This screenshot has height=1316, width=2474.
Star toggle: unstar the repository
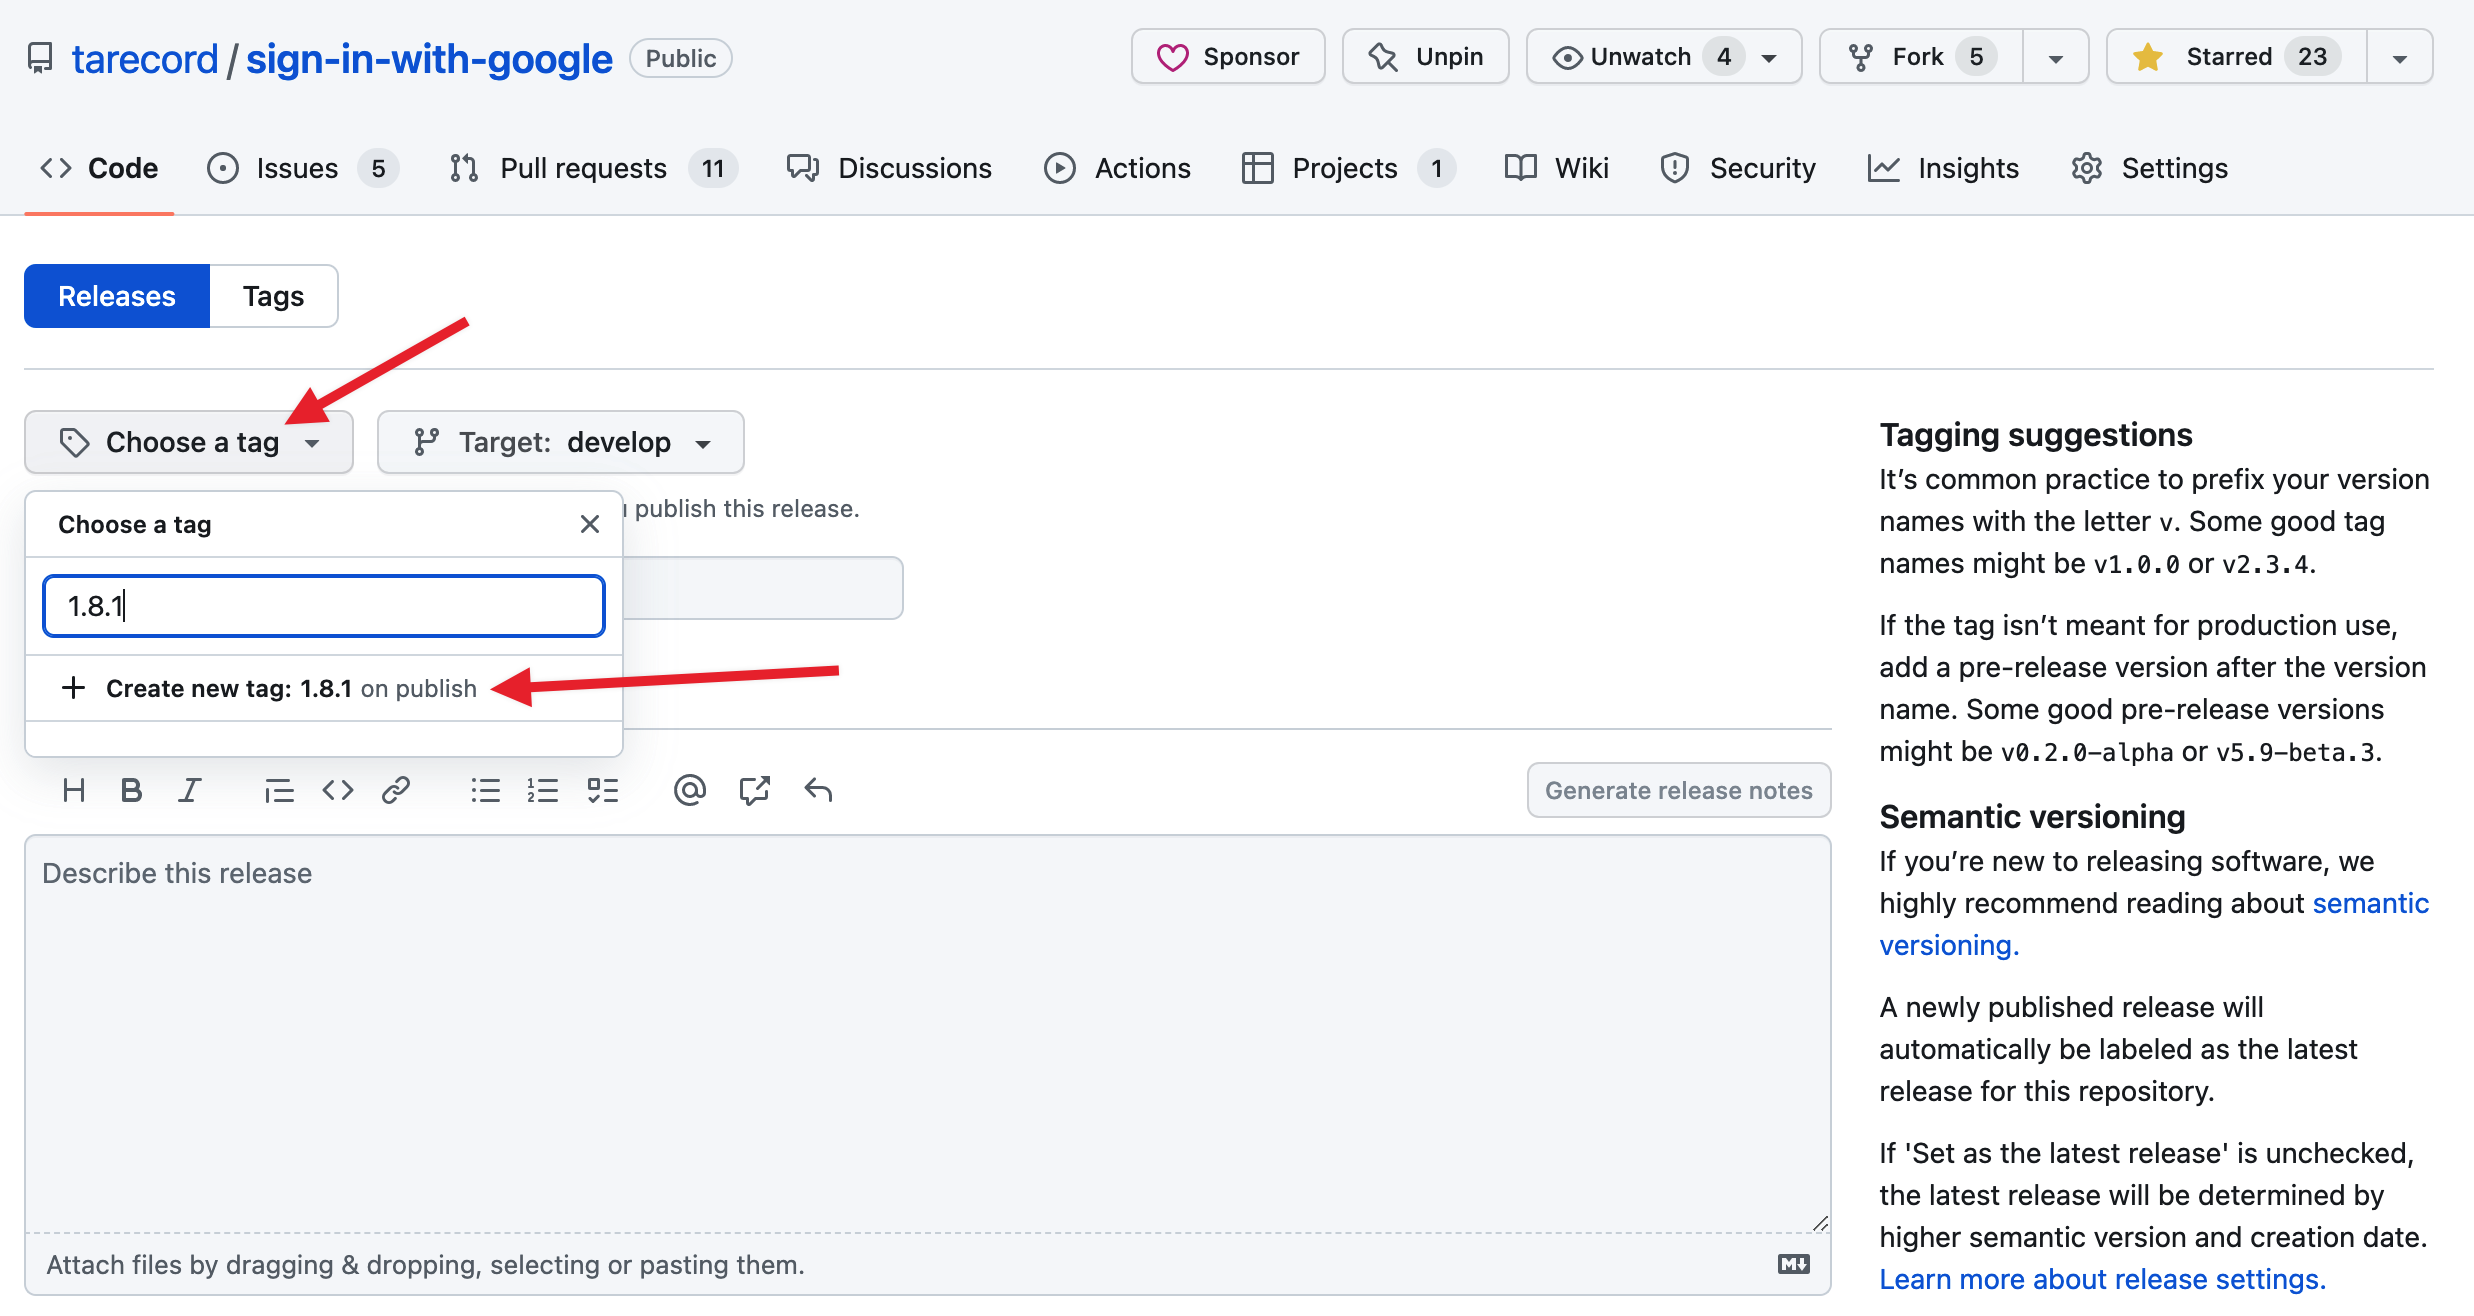click(x=2236, y=57)
